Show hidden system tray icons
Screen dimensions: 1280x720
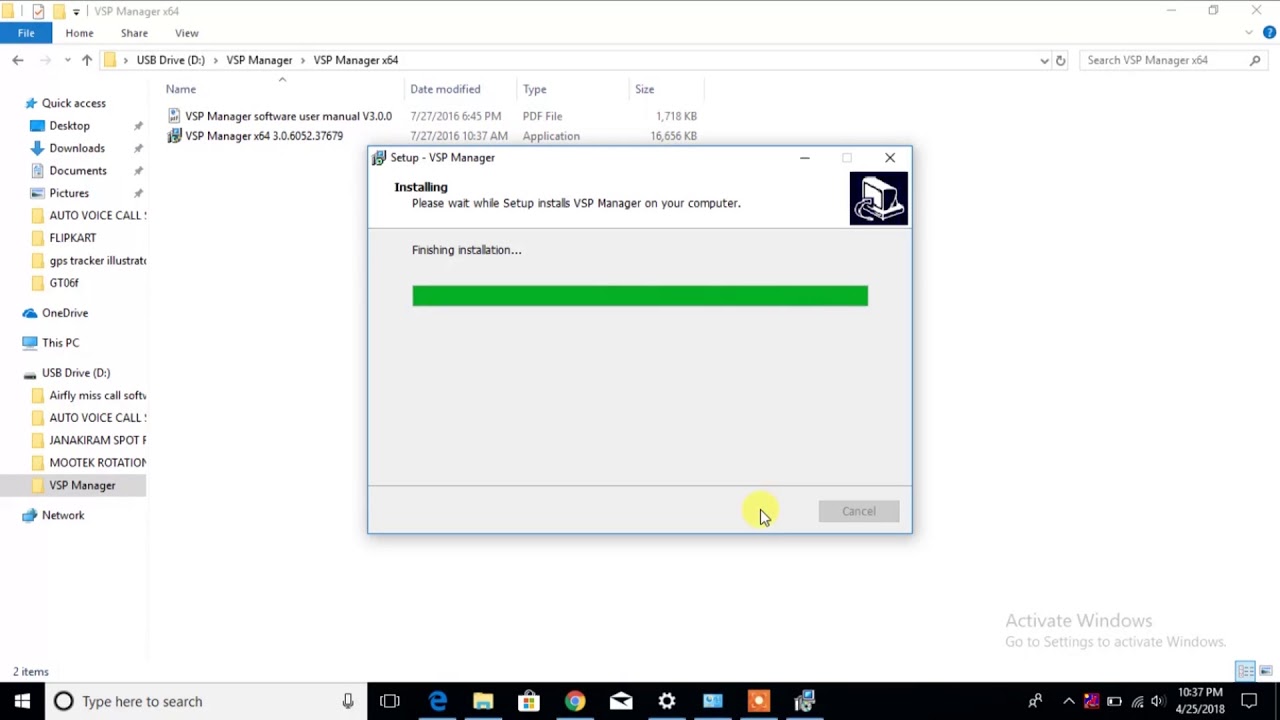tap(1068, 701)
